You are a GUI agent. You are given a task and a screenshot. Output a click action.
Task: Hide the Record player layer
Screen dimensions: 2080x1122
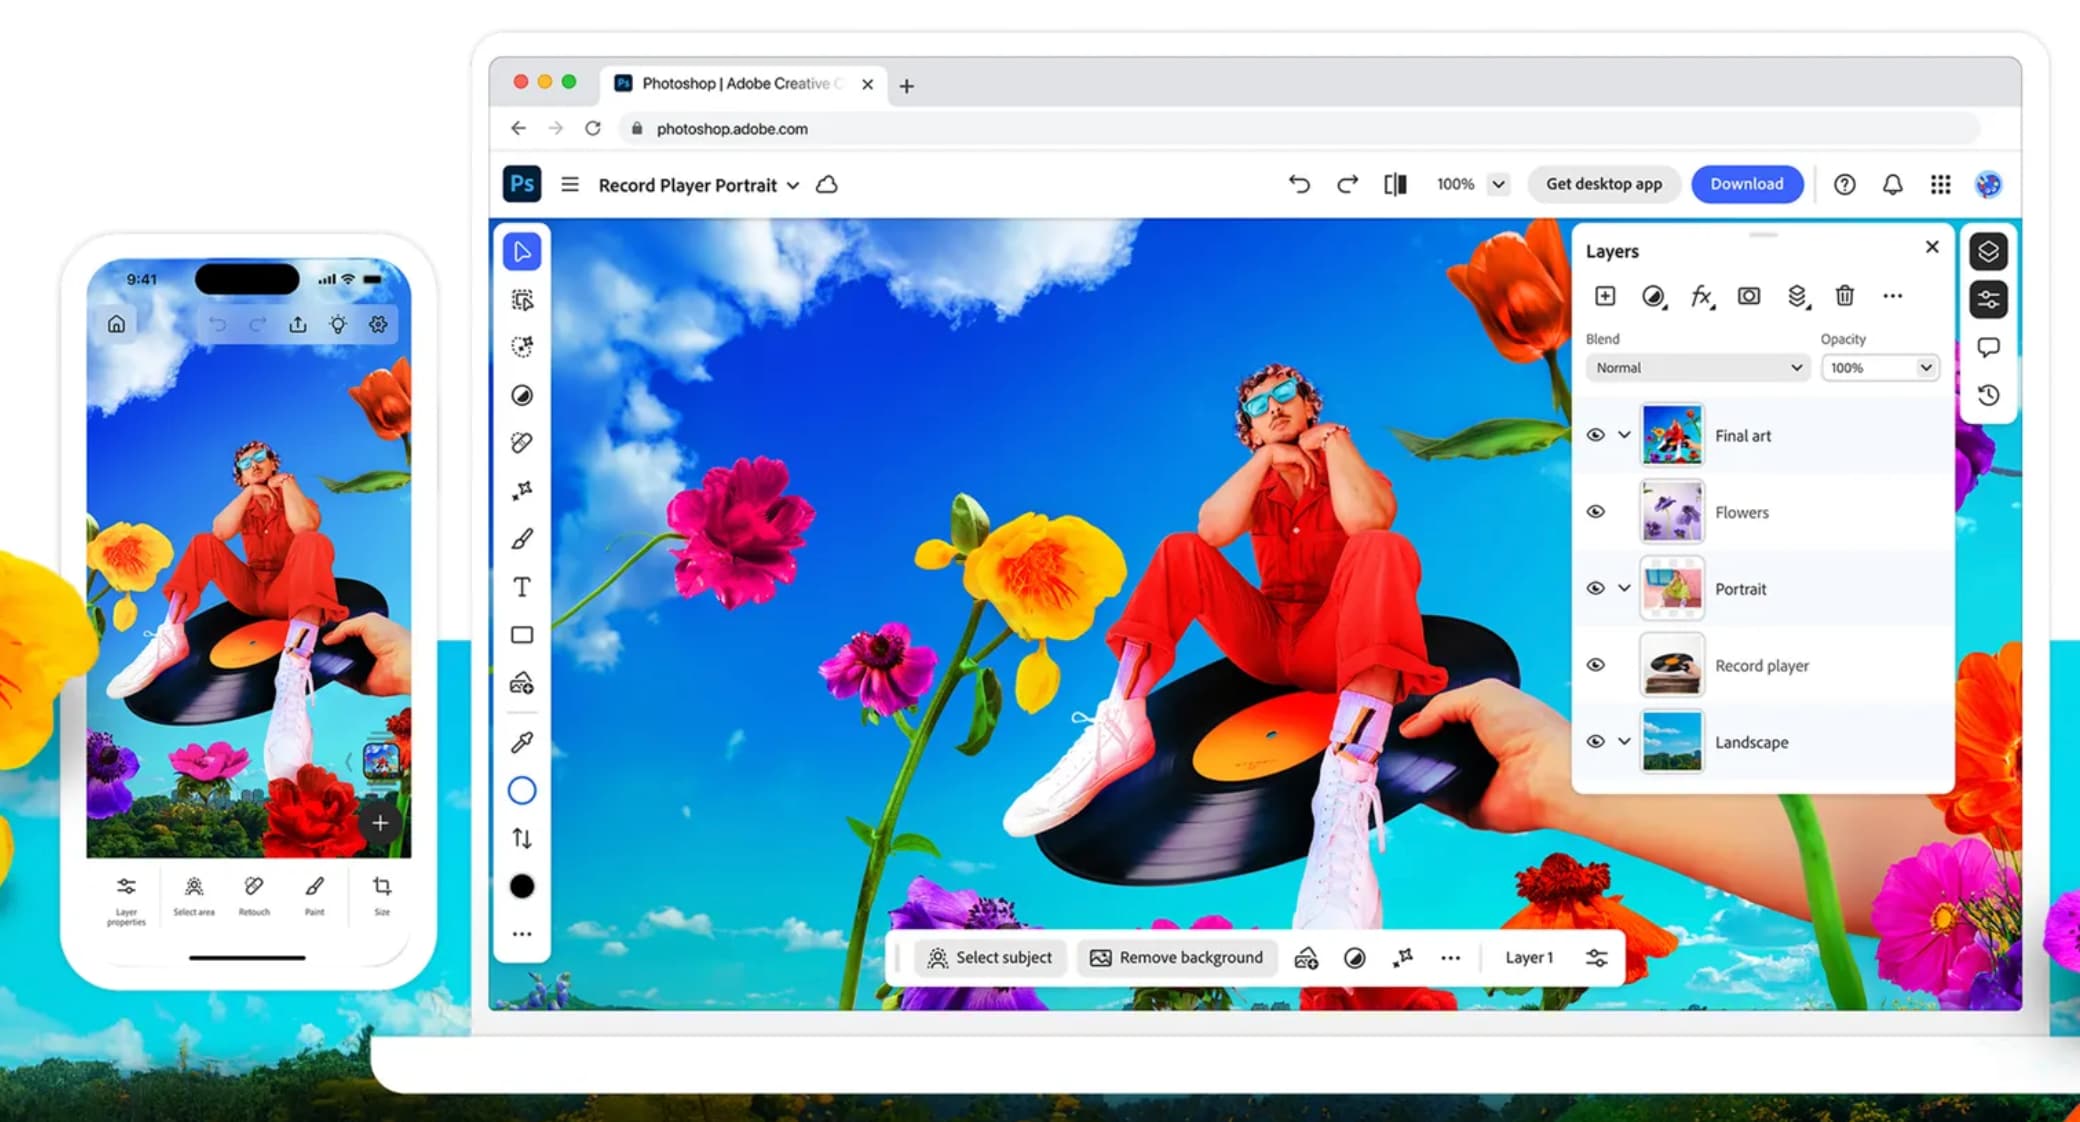click(x=1596, y=665)
